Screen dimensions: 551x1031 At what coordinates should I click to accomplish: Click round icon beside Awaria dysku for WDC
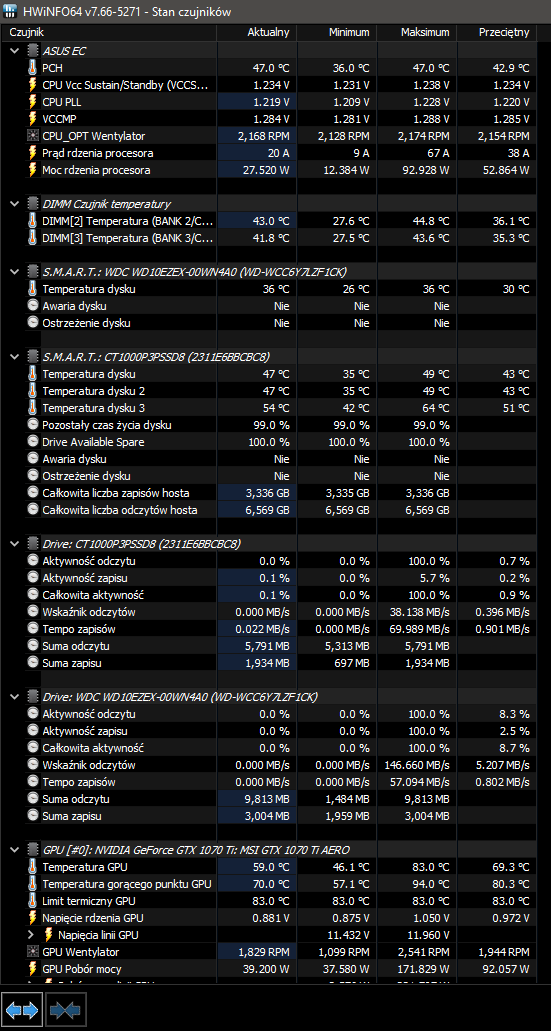pyautogui.click(x=33, y=306)
